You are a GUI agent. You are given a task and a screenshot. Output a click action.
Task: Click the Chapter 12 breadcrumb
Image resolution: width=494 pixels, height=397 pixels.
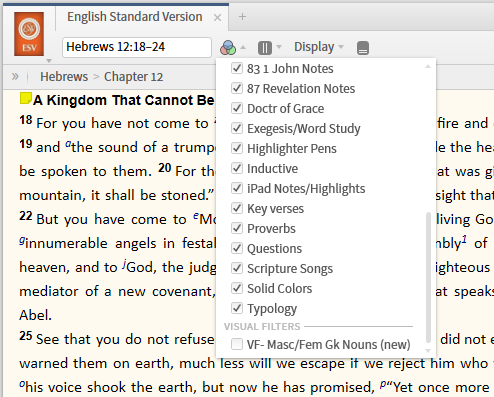133,77
